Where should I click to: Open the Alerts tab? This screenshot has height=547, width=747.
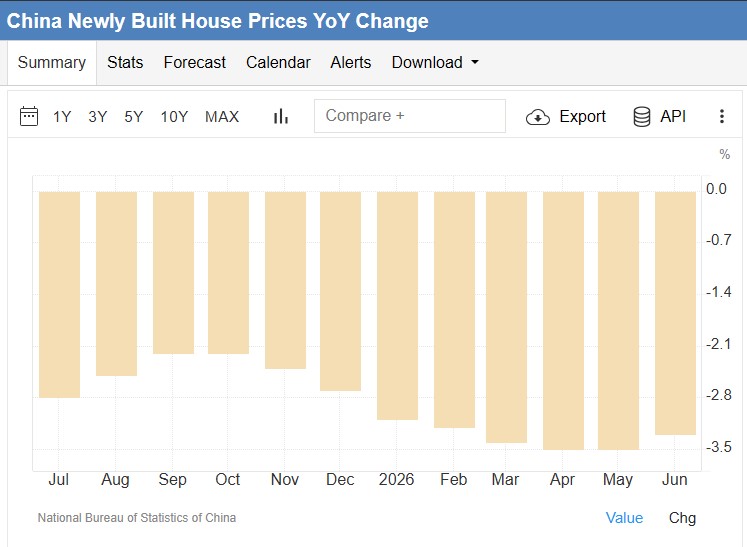[x=351, y=62]
